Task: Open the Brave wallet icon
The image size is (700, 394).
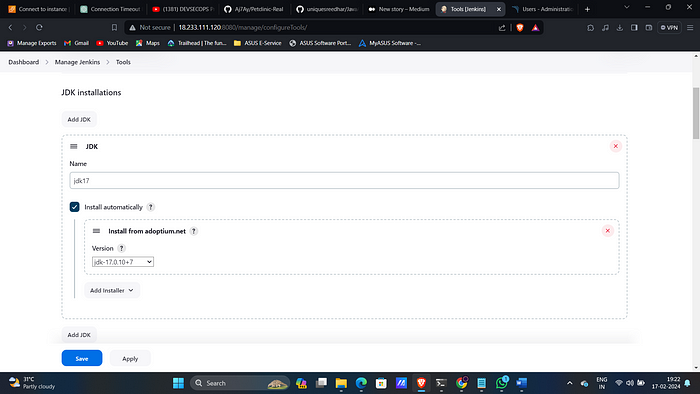Action: [649, 28]
